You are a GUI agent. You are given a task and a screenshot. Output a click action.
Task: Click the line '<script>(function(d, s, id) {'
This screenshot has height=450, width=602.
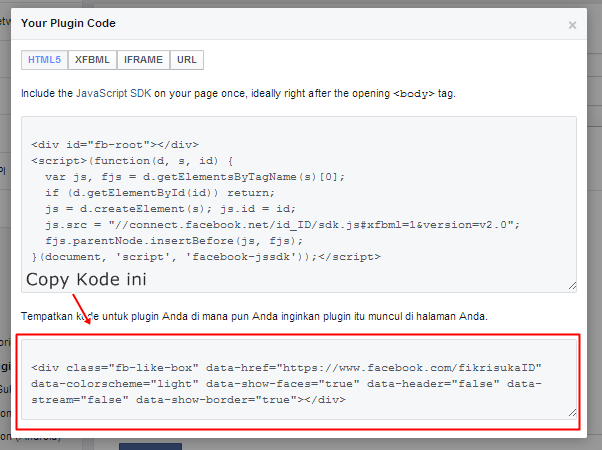click(132, 160)
